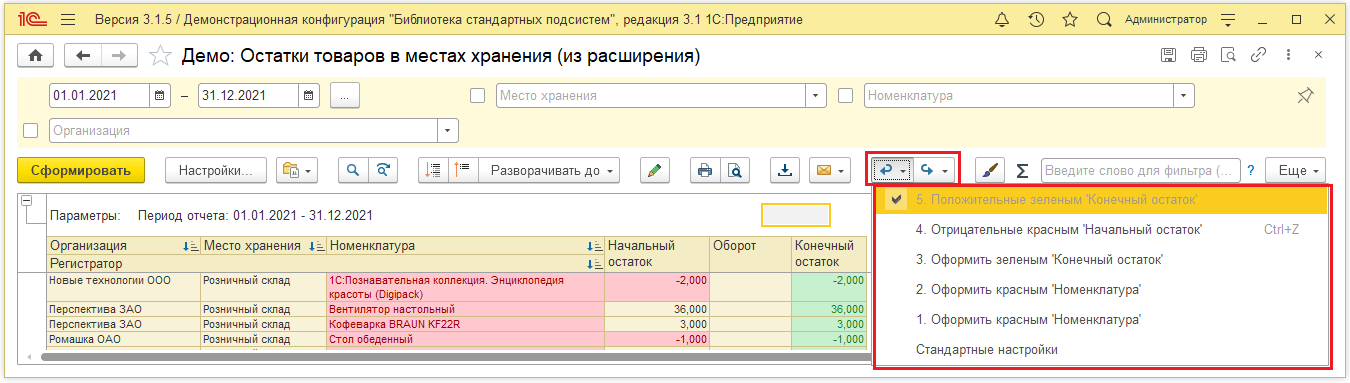This screenshot has height=383, width=1350.
Task: Calculate sum with sigma icon
Action: (x=1022, y=170)
